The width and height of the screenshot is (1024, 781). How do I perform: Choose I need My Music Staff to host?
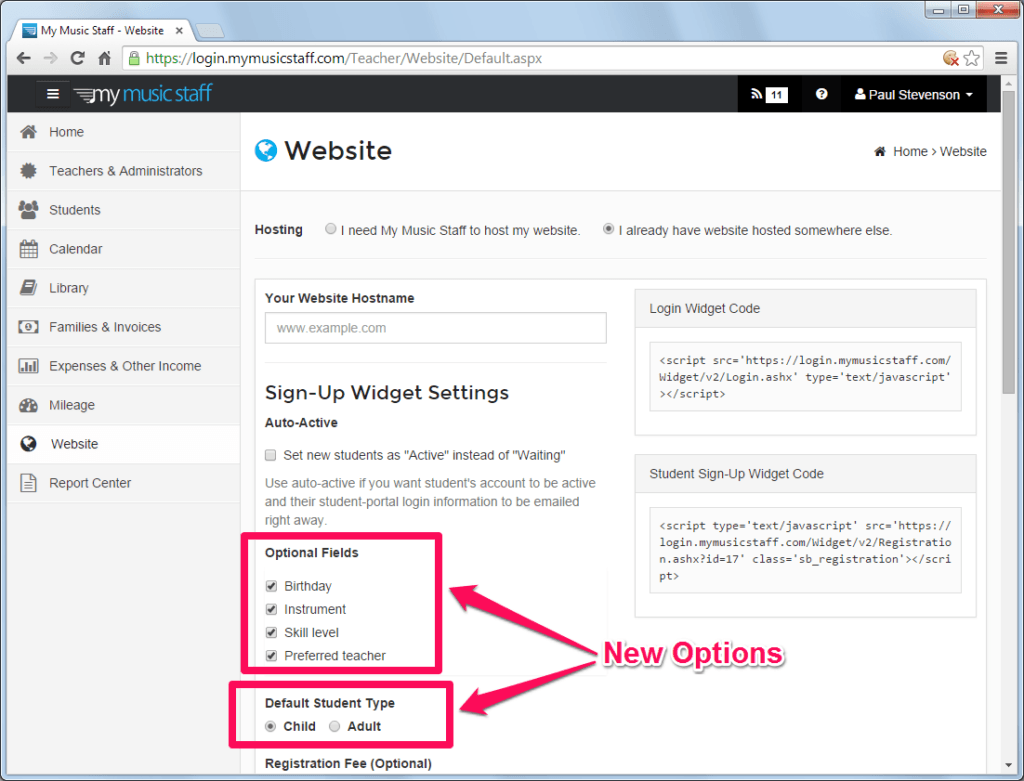(x=330, y=228)
